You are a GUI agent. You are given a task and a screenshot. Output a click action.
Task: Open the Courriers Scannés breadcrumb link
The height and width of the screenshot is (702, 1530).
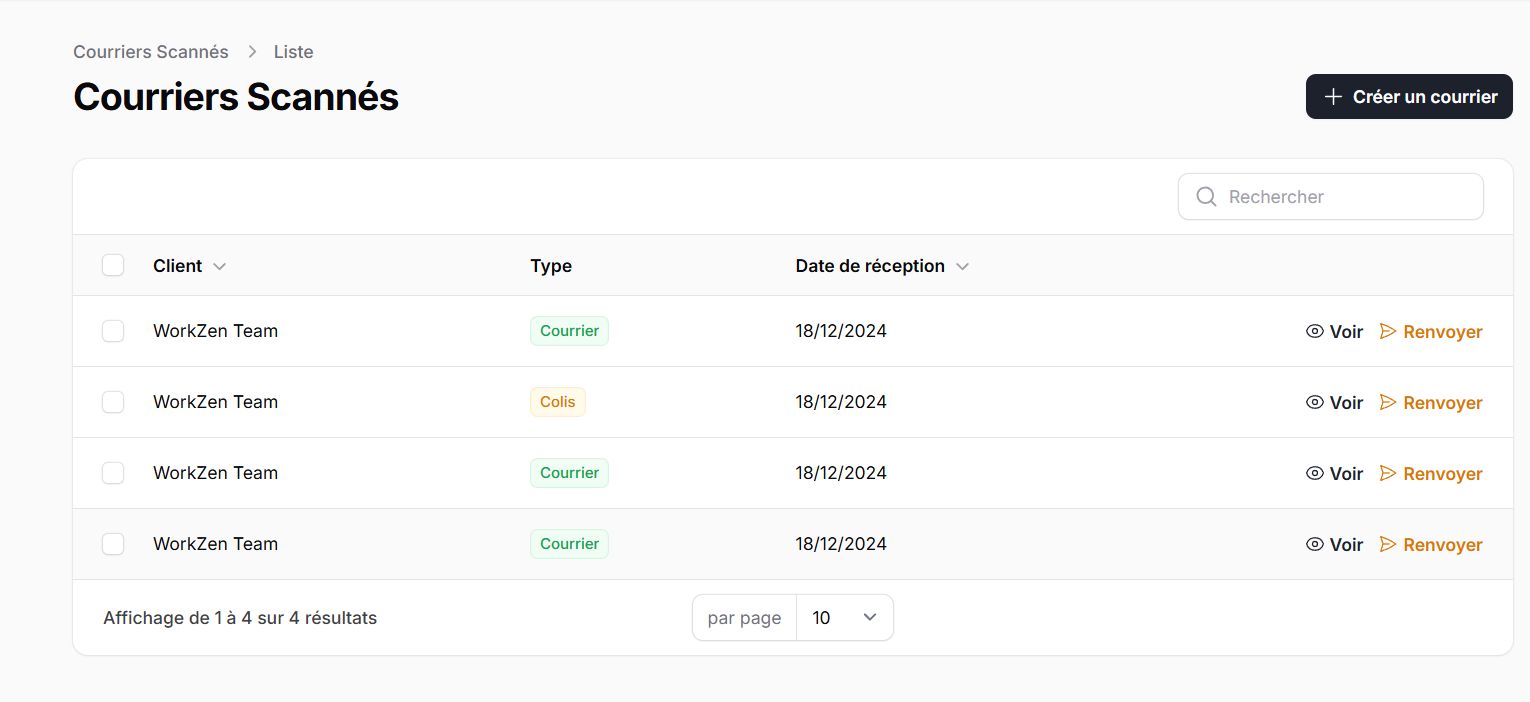pyautogui.click(x=151, y=52)
